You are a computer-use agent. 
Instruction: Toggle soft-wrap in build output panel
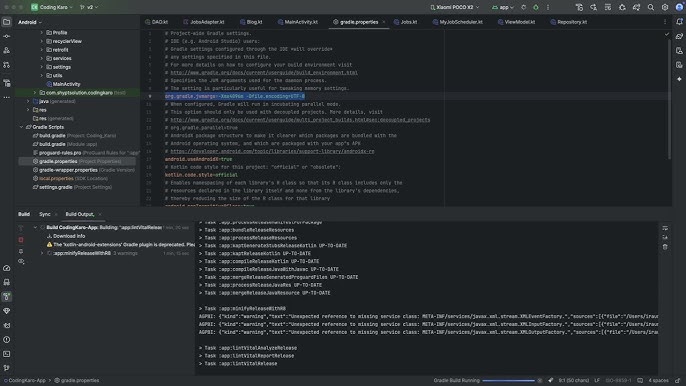point(665,228)
